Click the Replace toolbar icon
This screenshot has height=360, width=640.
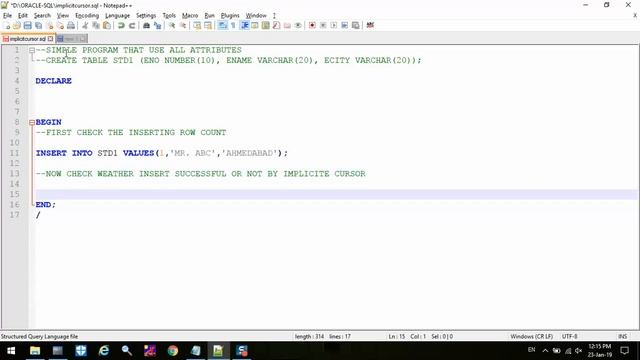(x=157, y=25)
